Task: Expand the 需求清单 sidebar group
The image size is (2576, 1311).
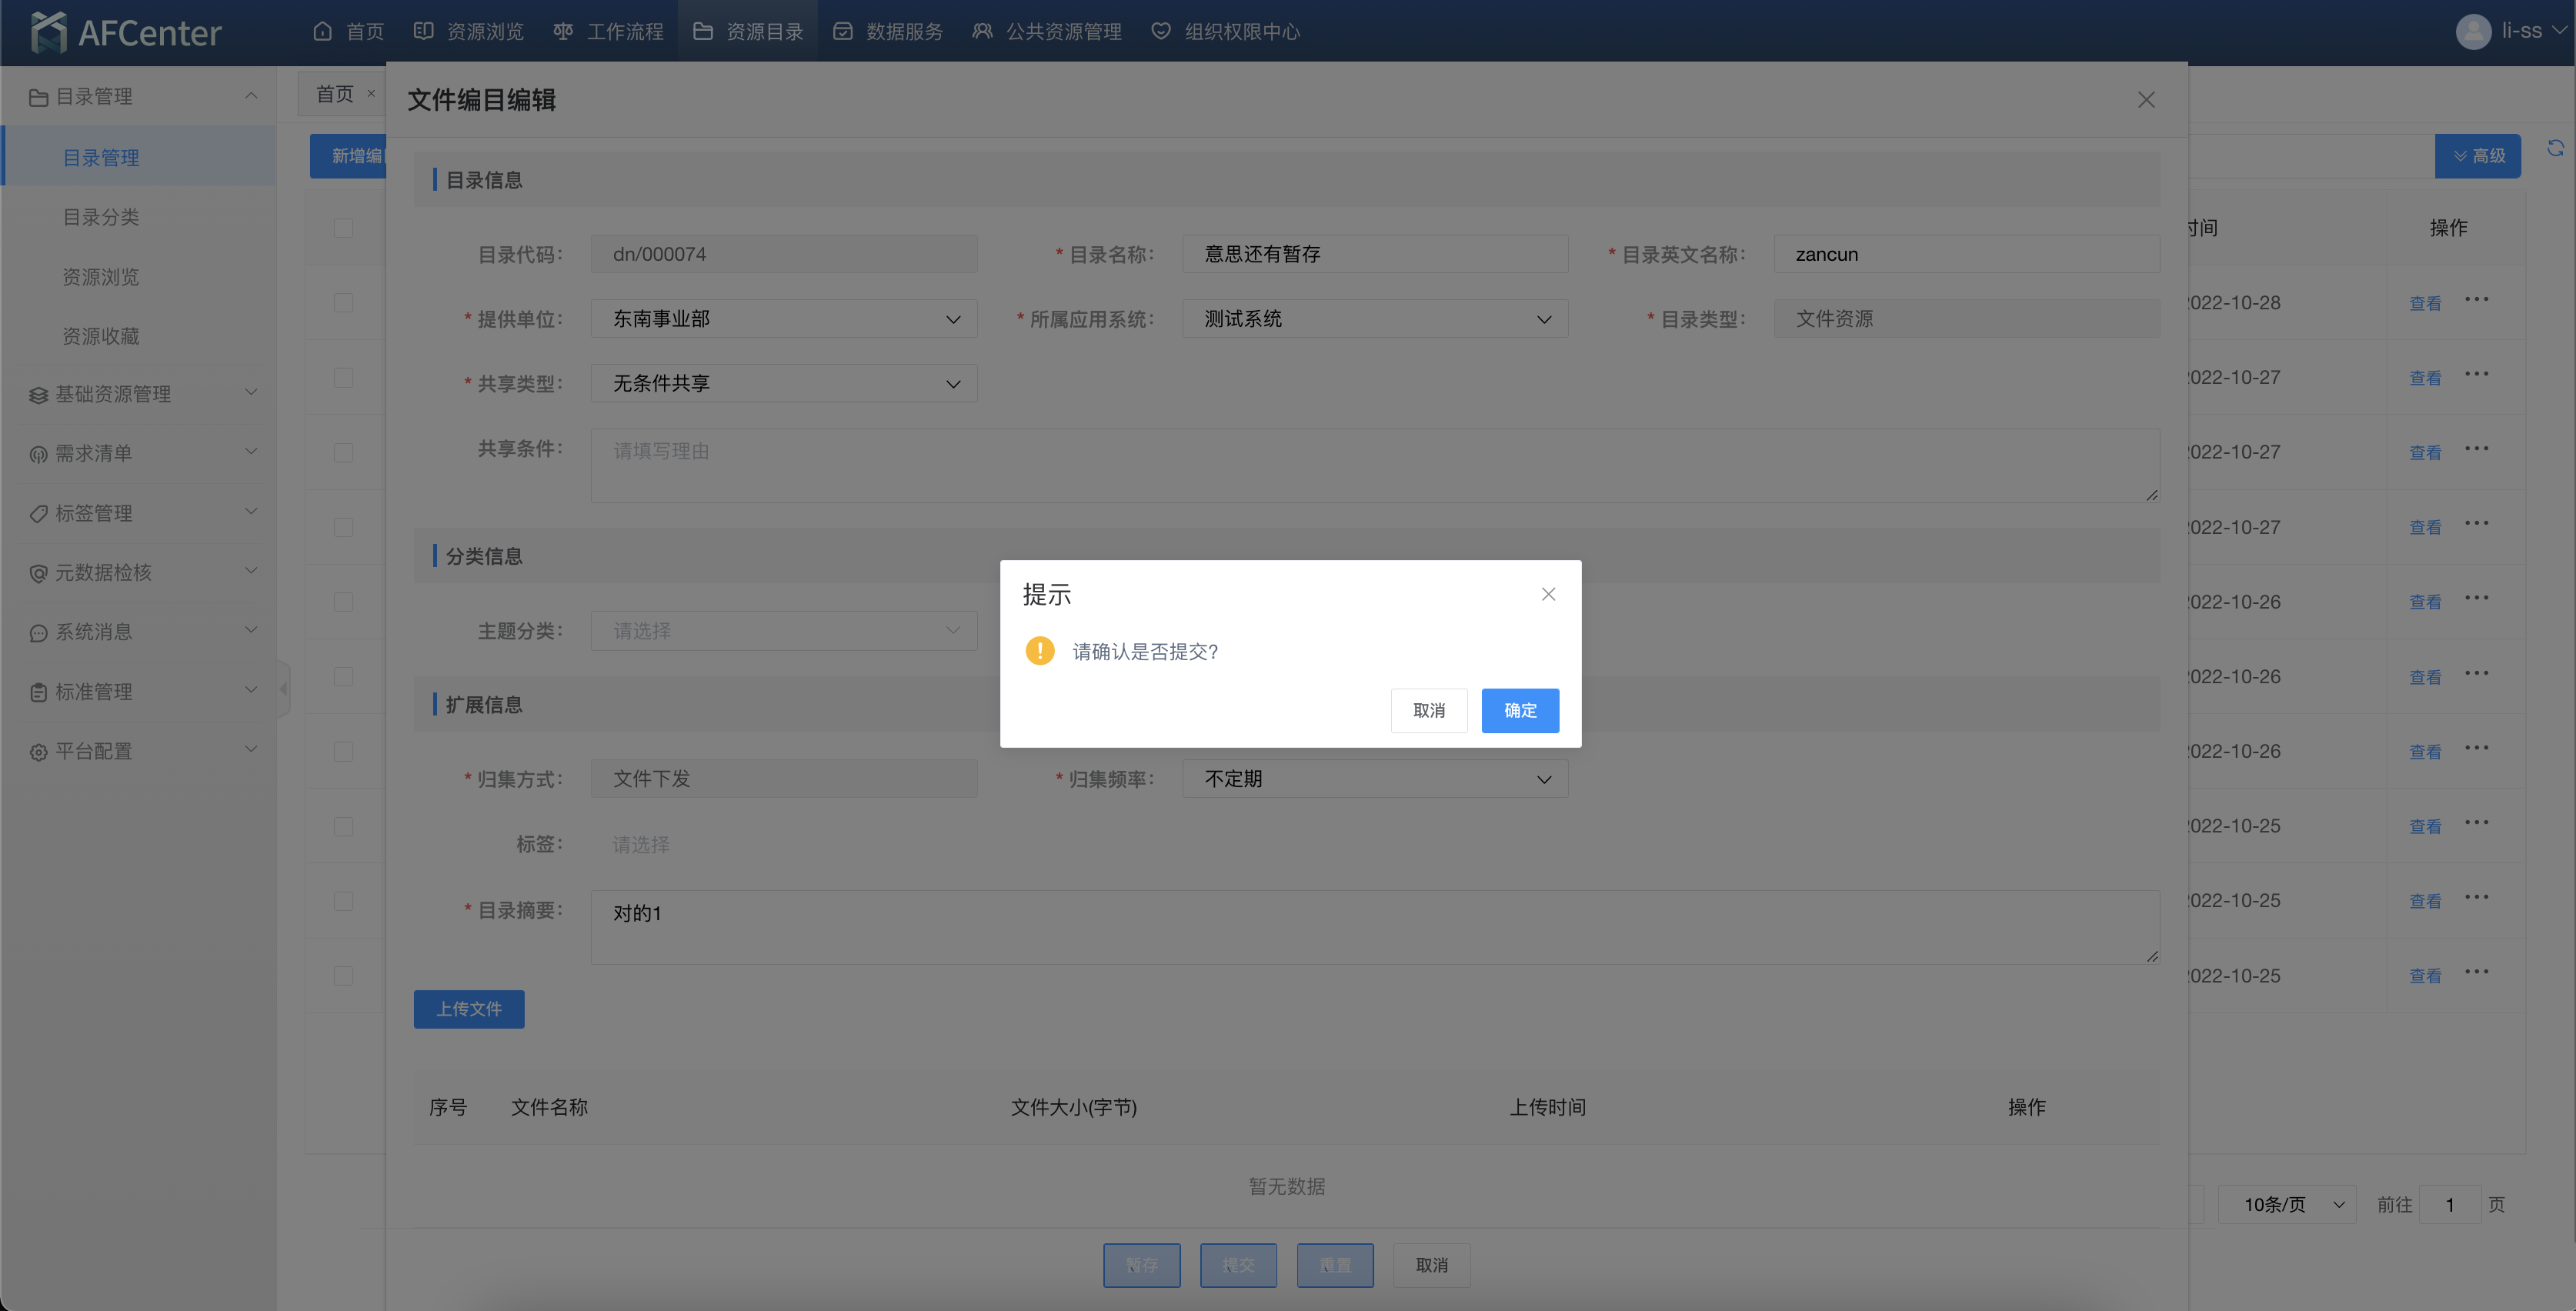Action: click(x=138, y=453)
